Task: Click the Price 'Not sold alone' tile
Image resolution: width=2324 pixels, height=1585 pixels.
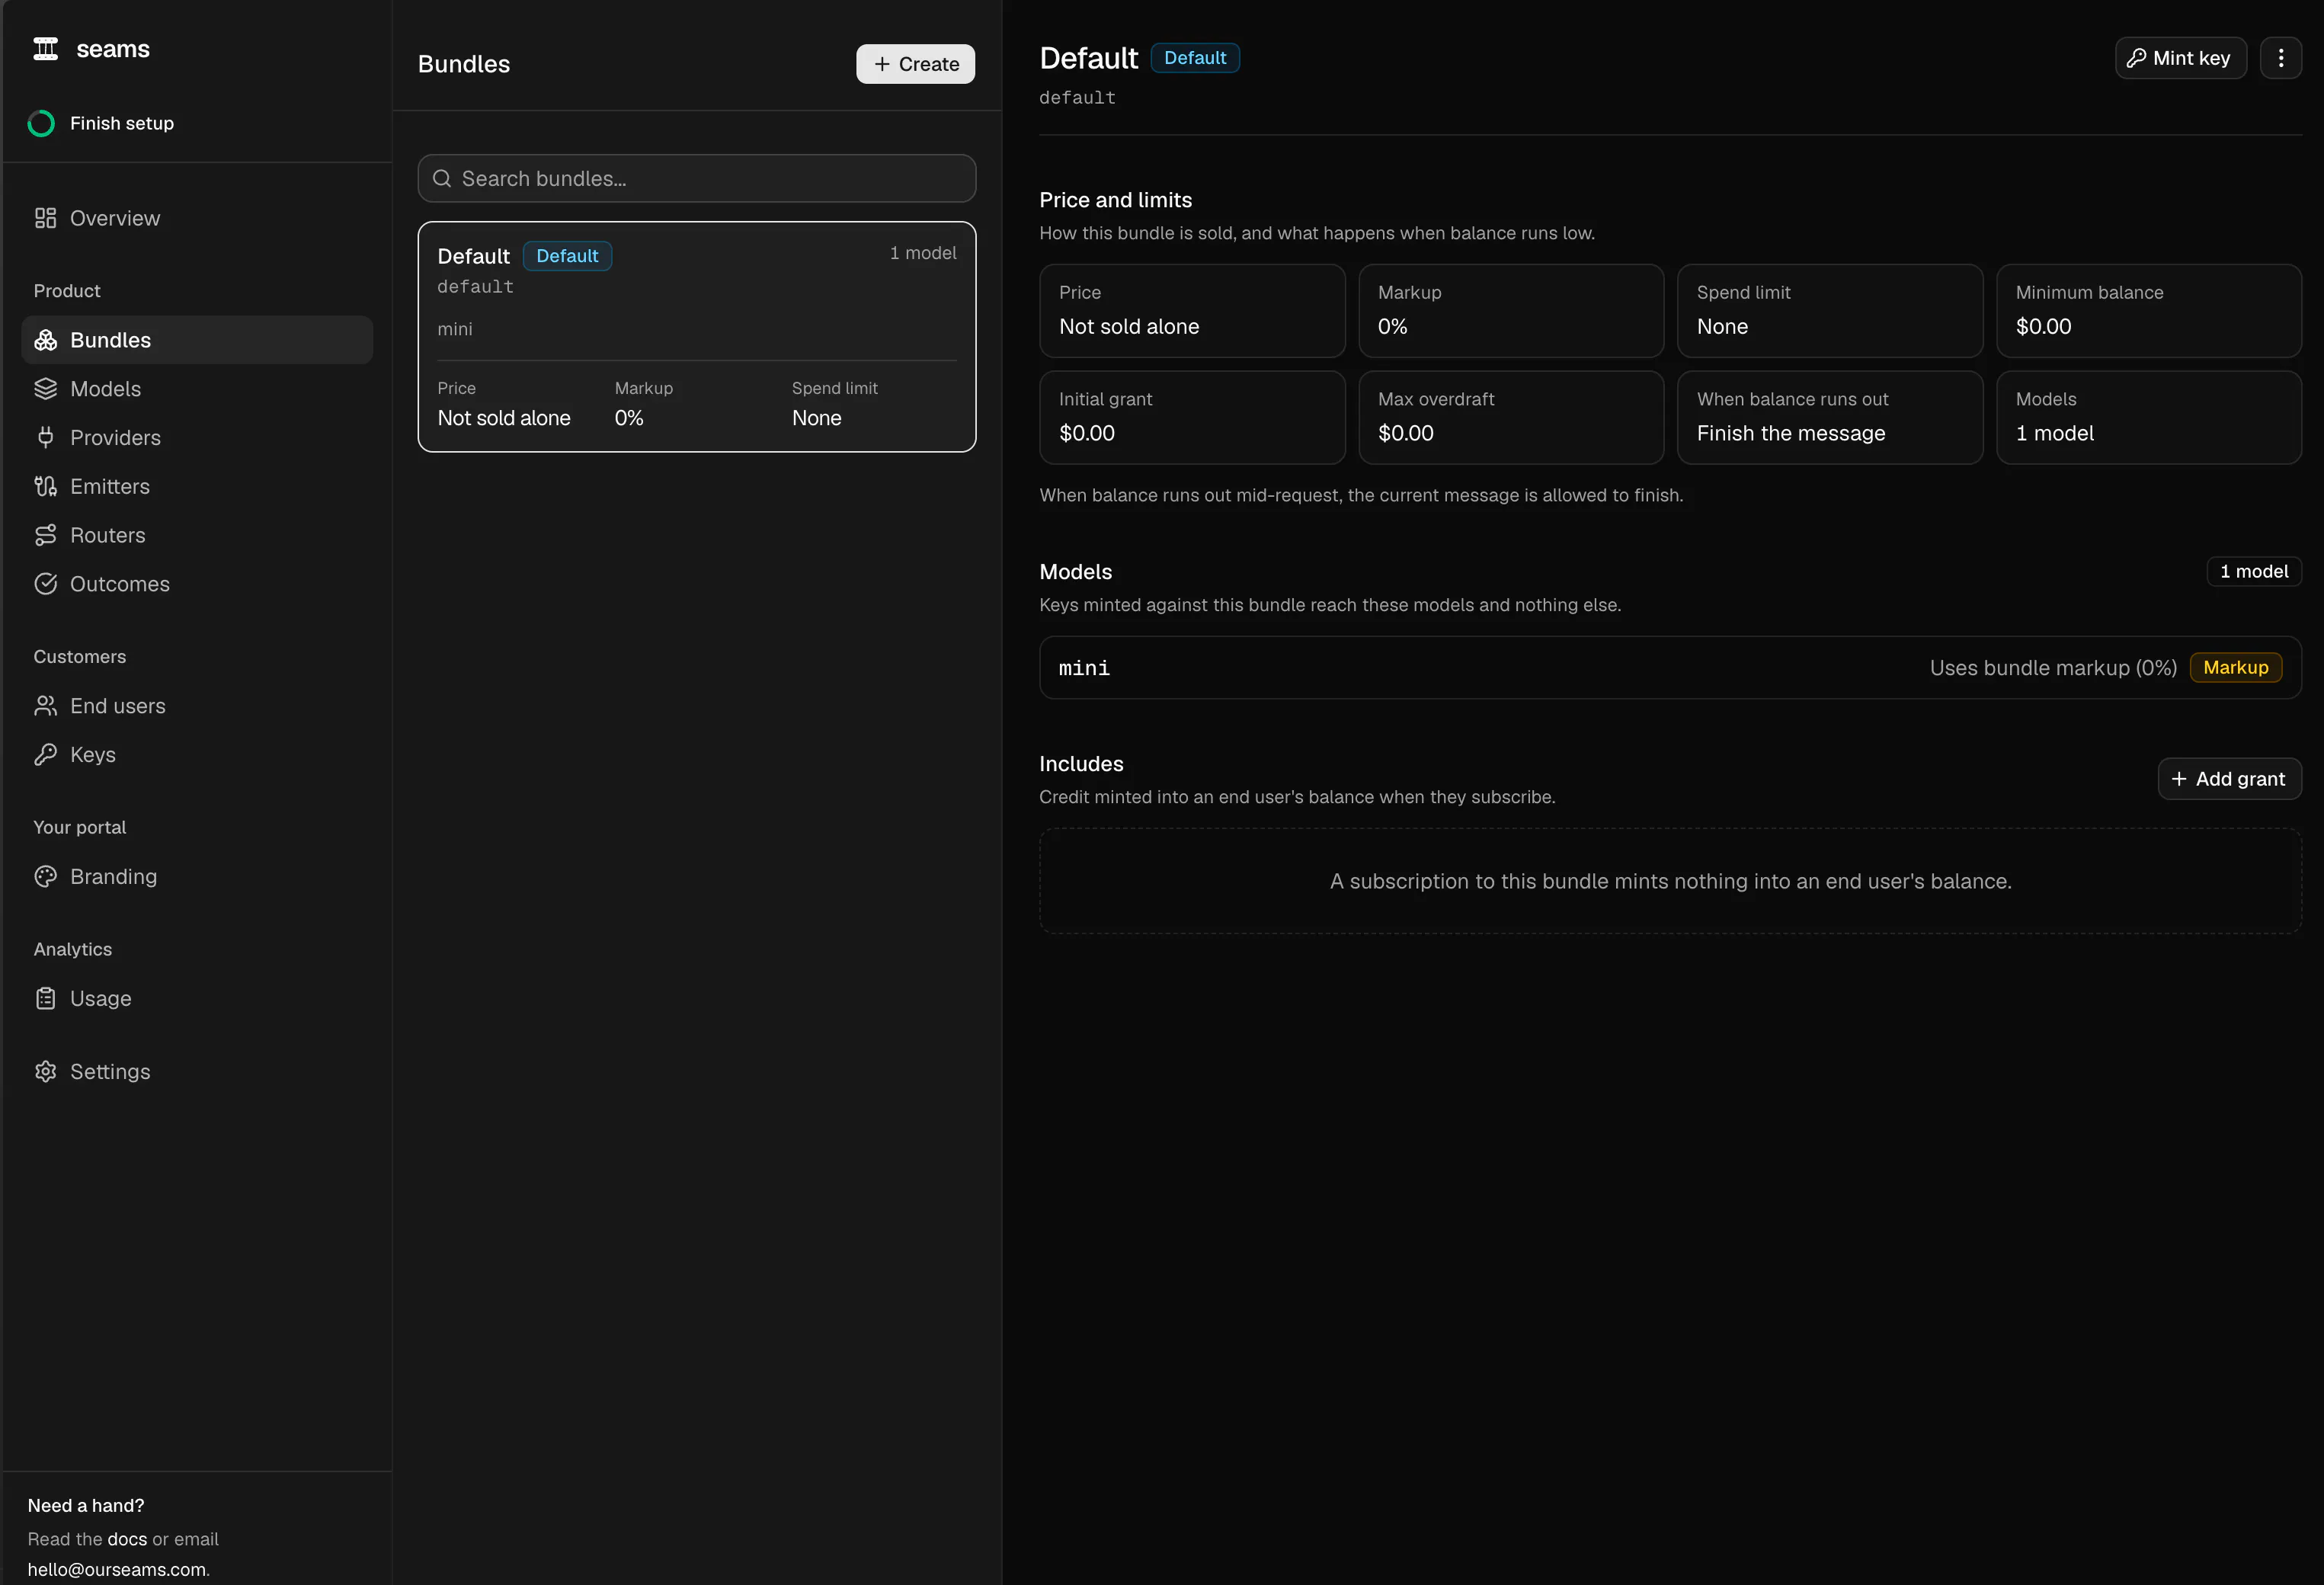Action: tap(1192, 311)
